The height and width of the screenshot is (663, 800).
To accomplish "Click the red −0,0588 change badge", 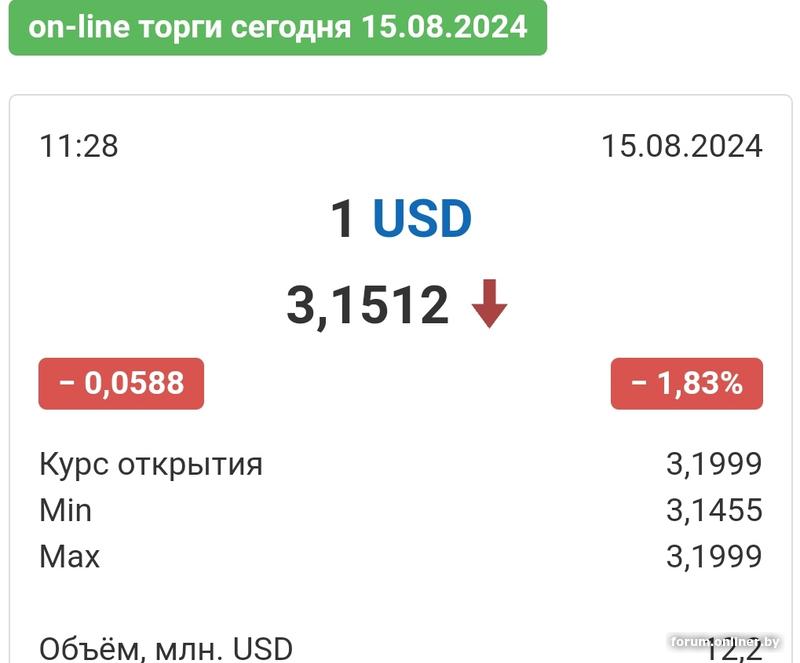I will click(121, 383).
